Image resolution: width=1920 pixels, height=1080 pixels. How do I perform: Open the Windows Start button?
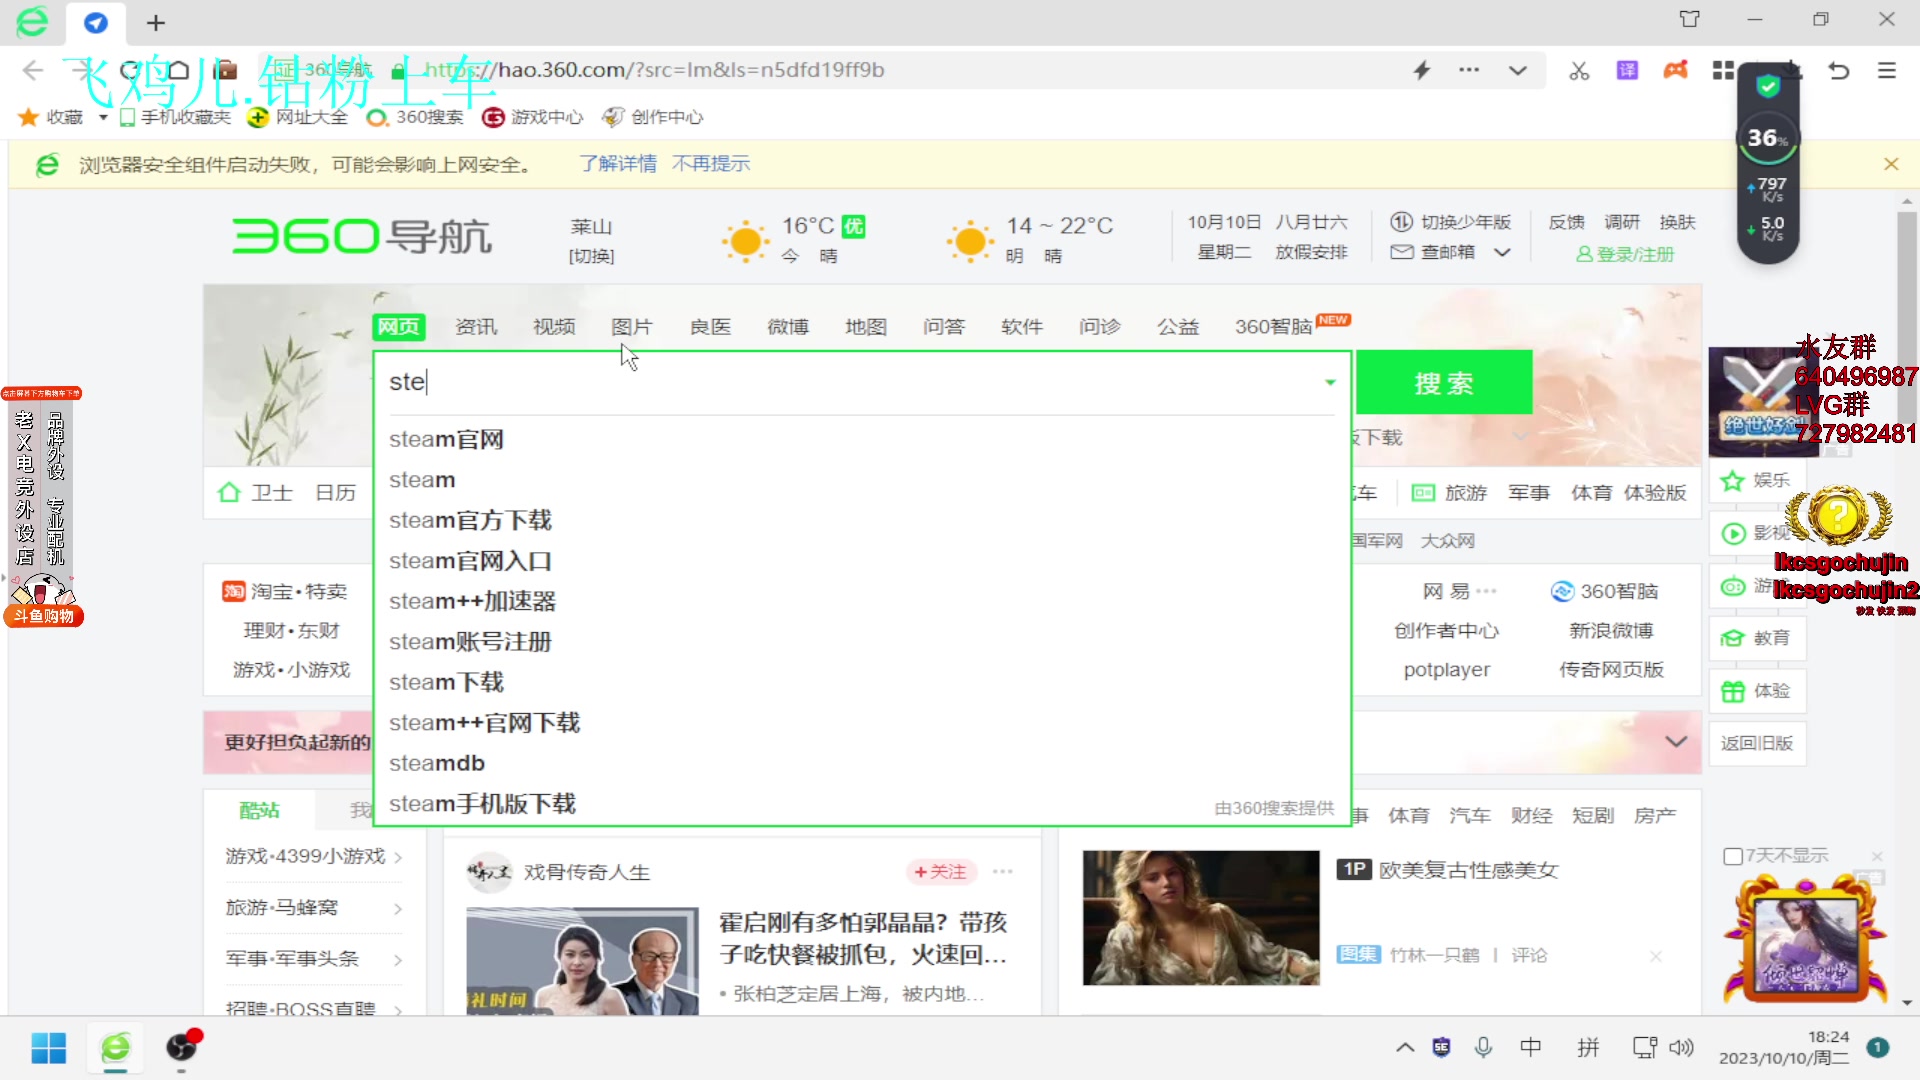pos(48,1048)
